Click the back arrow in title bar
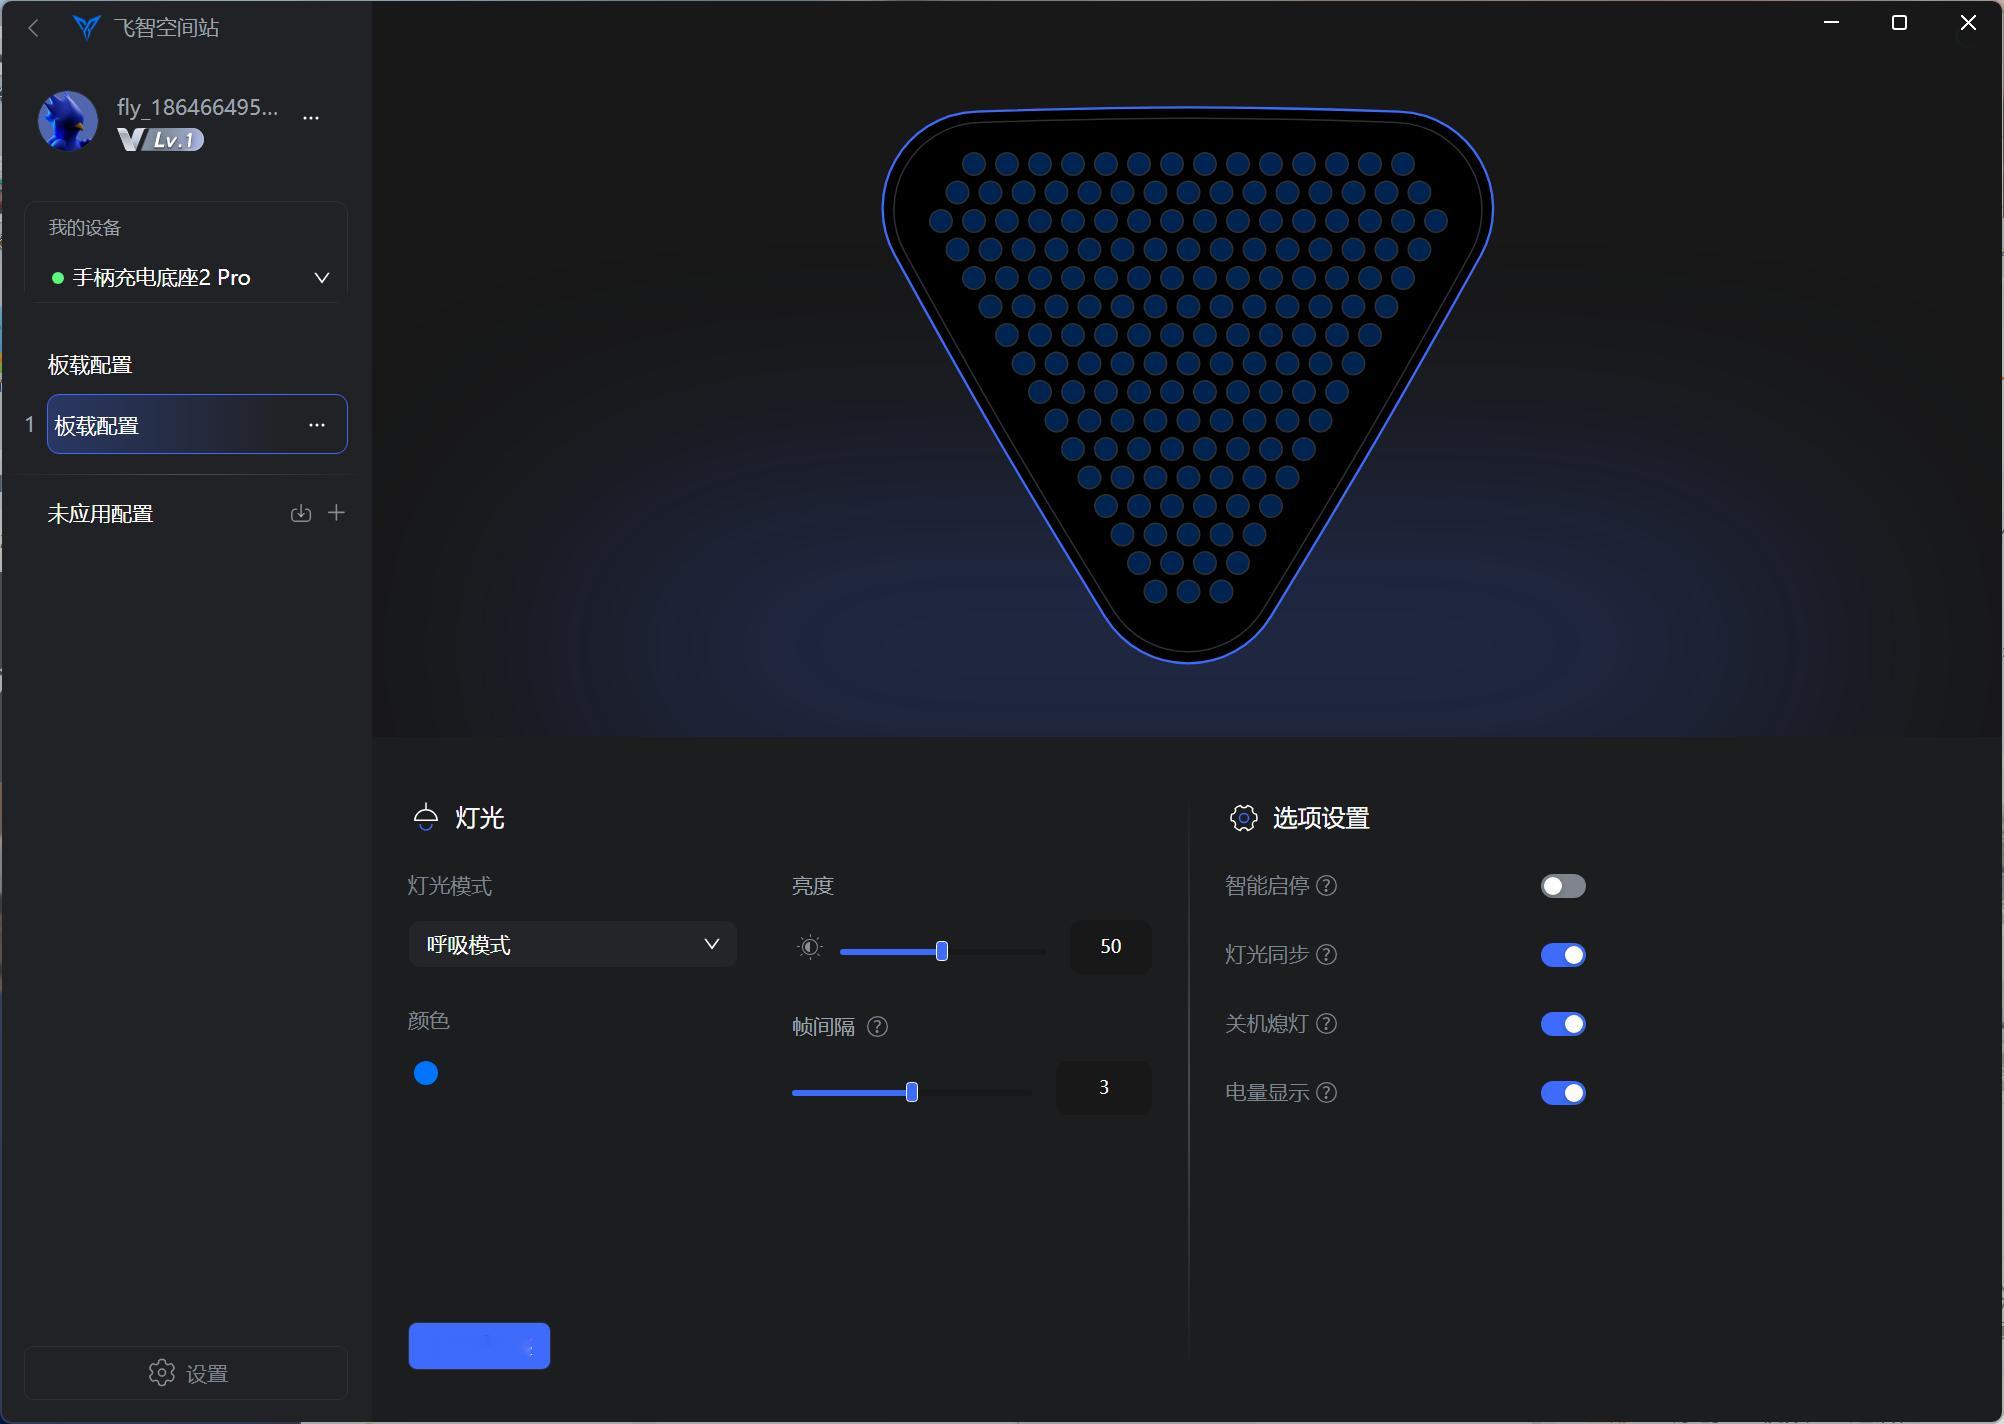 [34, 28]
